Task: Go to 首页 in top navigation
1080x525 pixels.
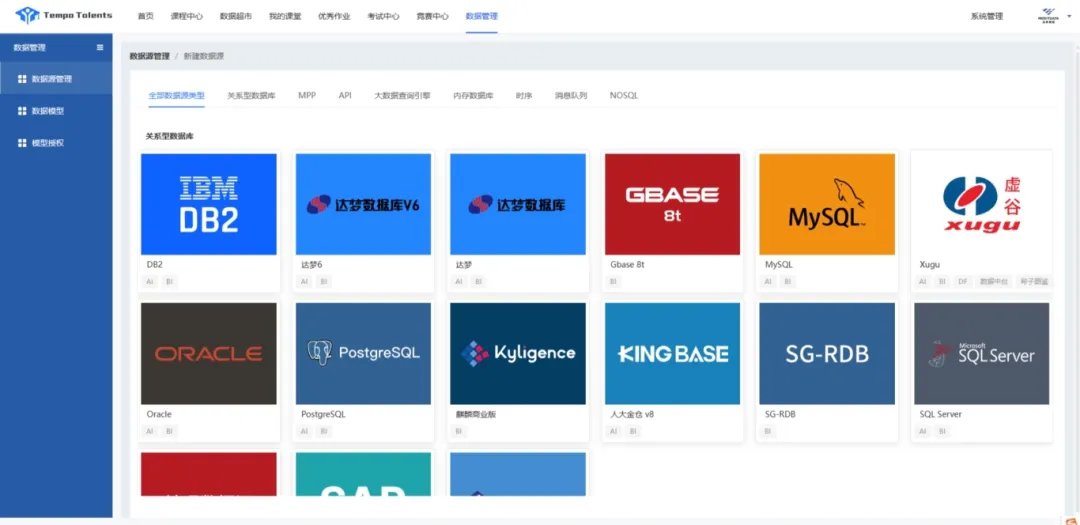Action: (x=145, y=17)
